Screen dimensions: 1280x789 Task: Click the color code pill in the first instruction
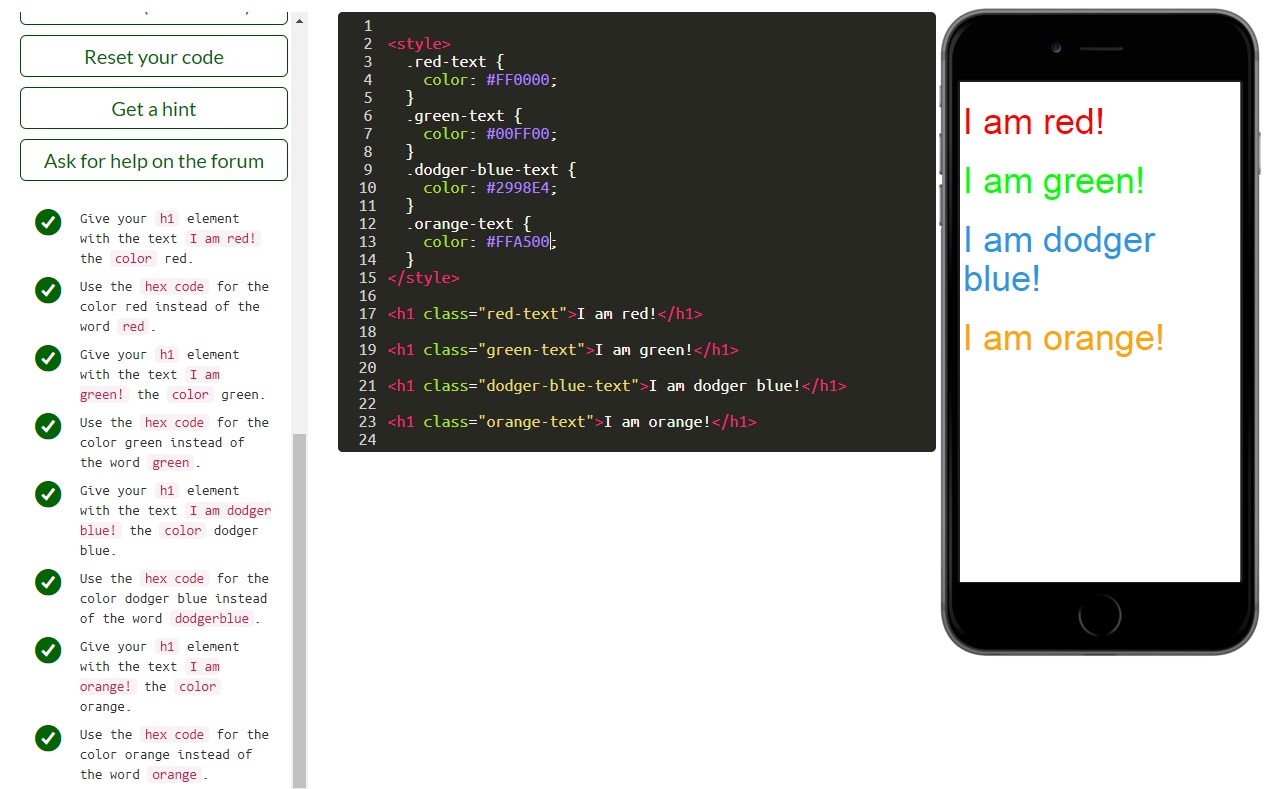click(133, 258)
